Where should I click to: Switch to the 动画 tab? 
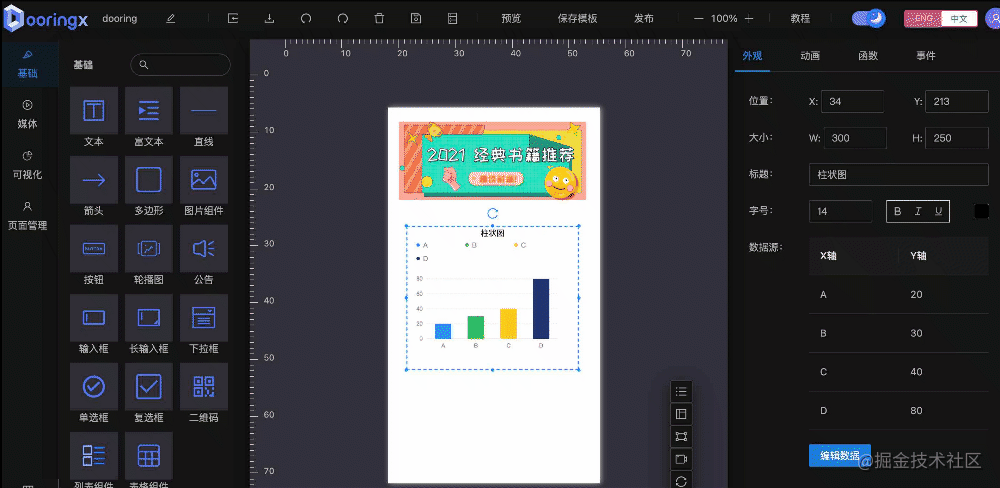(x=810, y=56)
